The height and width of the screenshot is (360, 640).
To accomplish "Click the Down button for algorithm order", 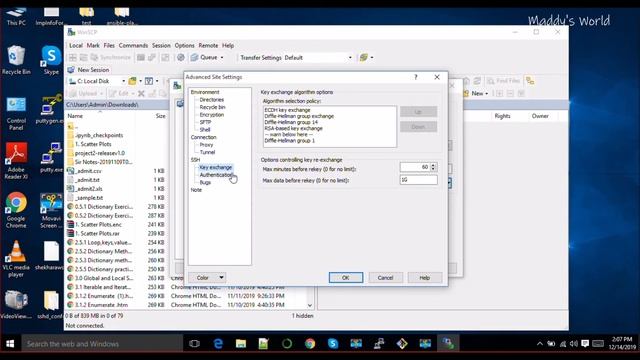I will pos(418,127).
